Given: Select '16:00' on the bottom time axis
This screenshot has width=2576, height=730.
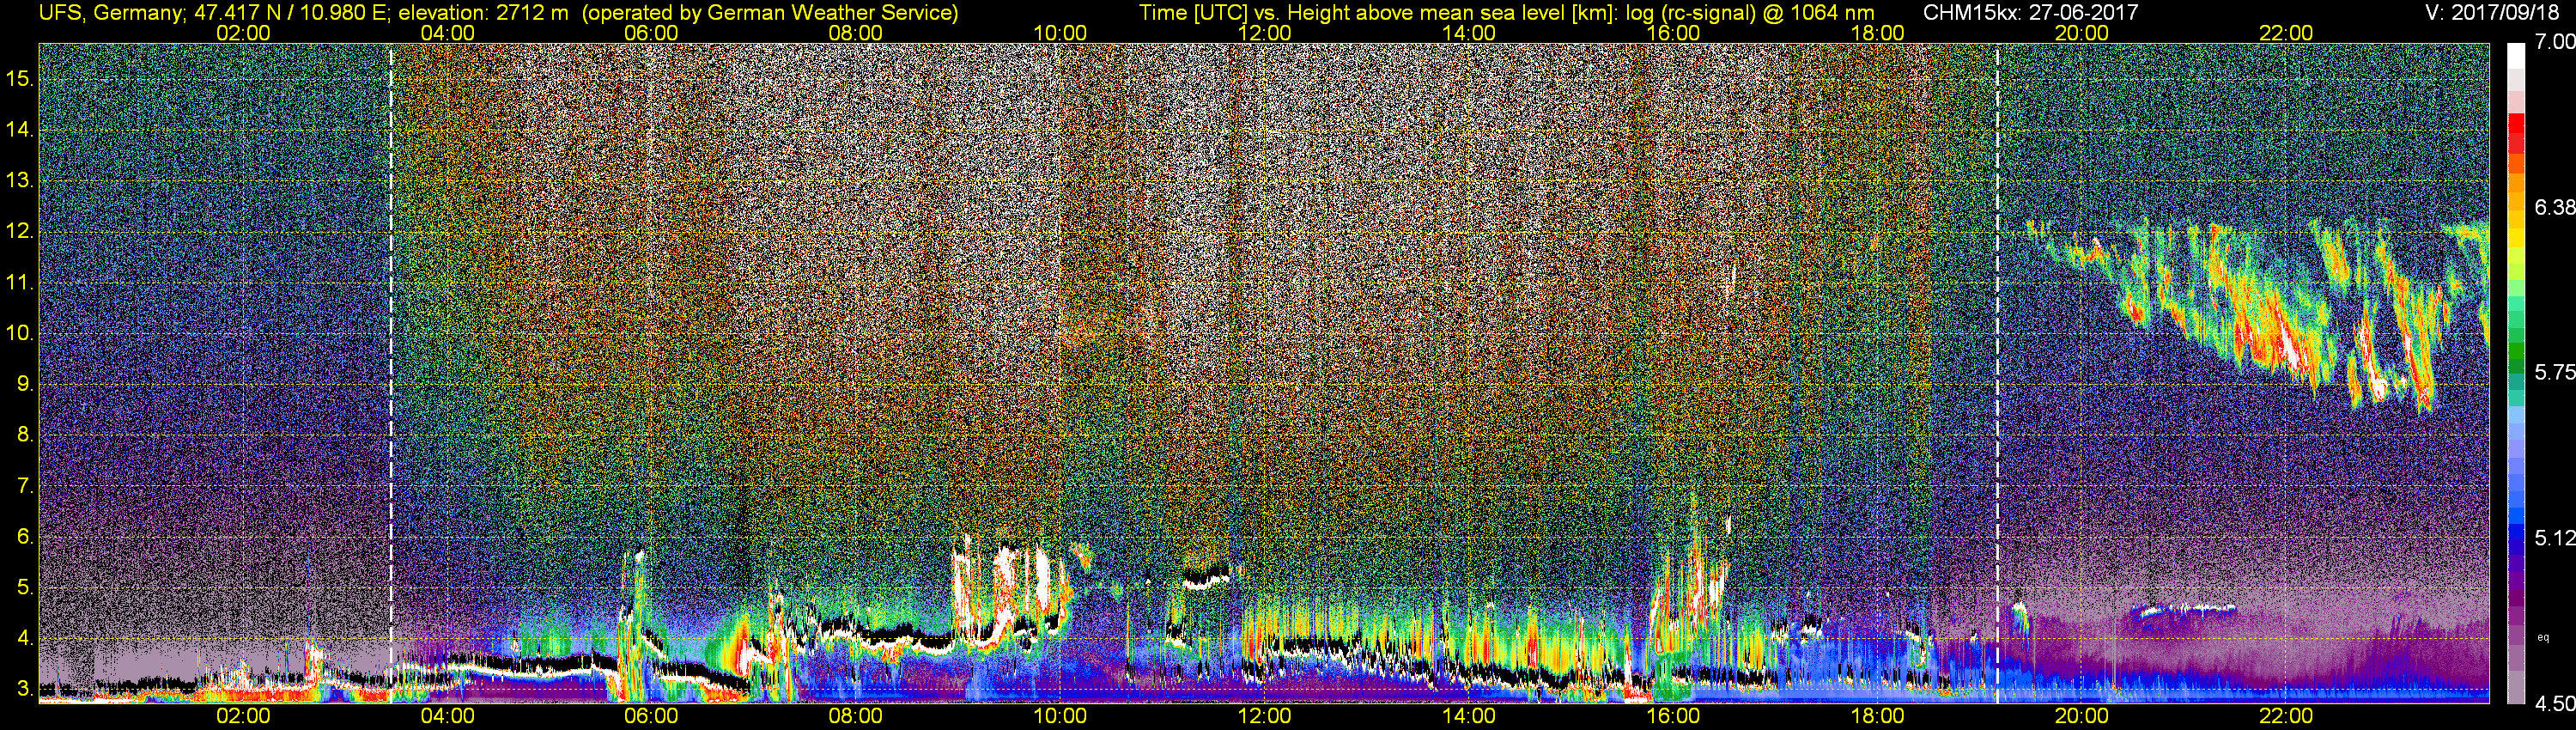Looking at the screenshot, I should coord(1673,716).
